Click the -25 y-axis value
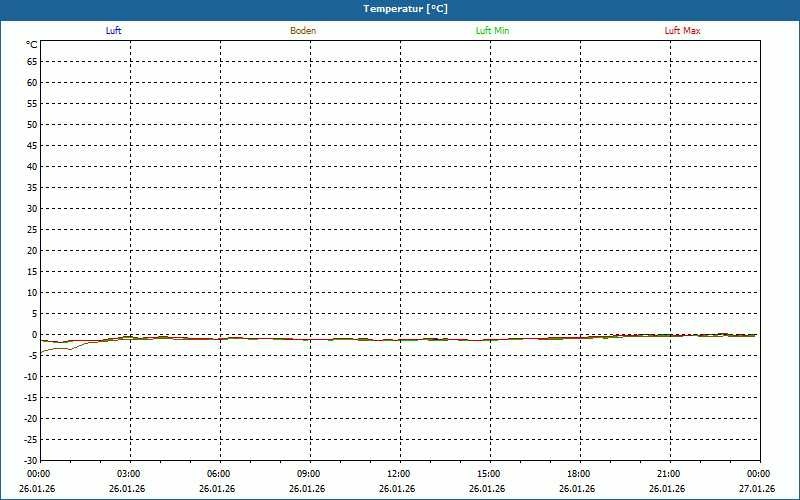800x500 pixels. point(31,439)
